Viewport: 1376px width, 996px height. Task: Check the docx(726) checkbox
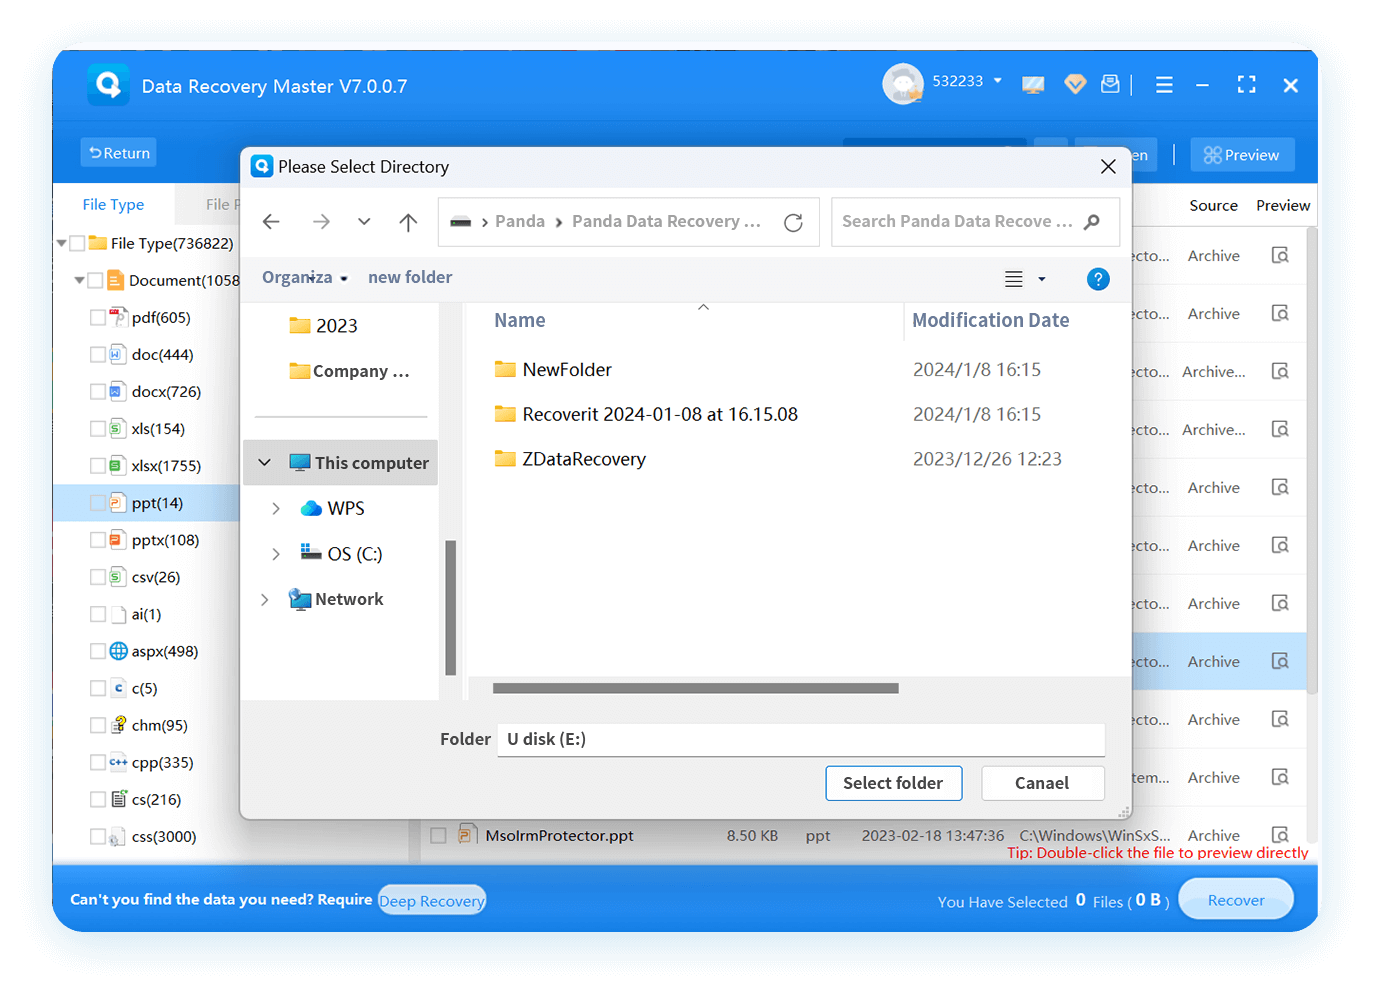[x=98, y=391]
